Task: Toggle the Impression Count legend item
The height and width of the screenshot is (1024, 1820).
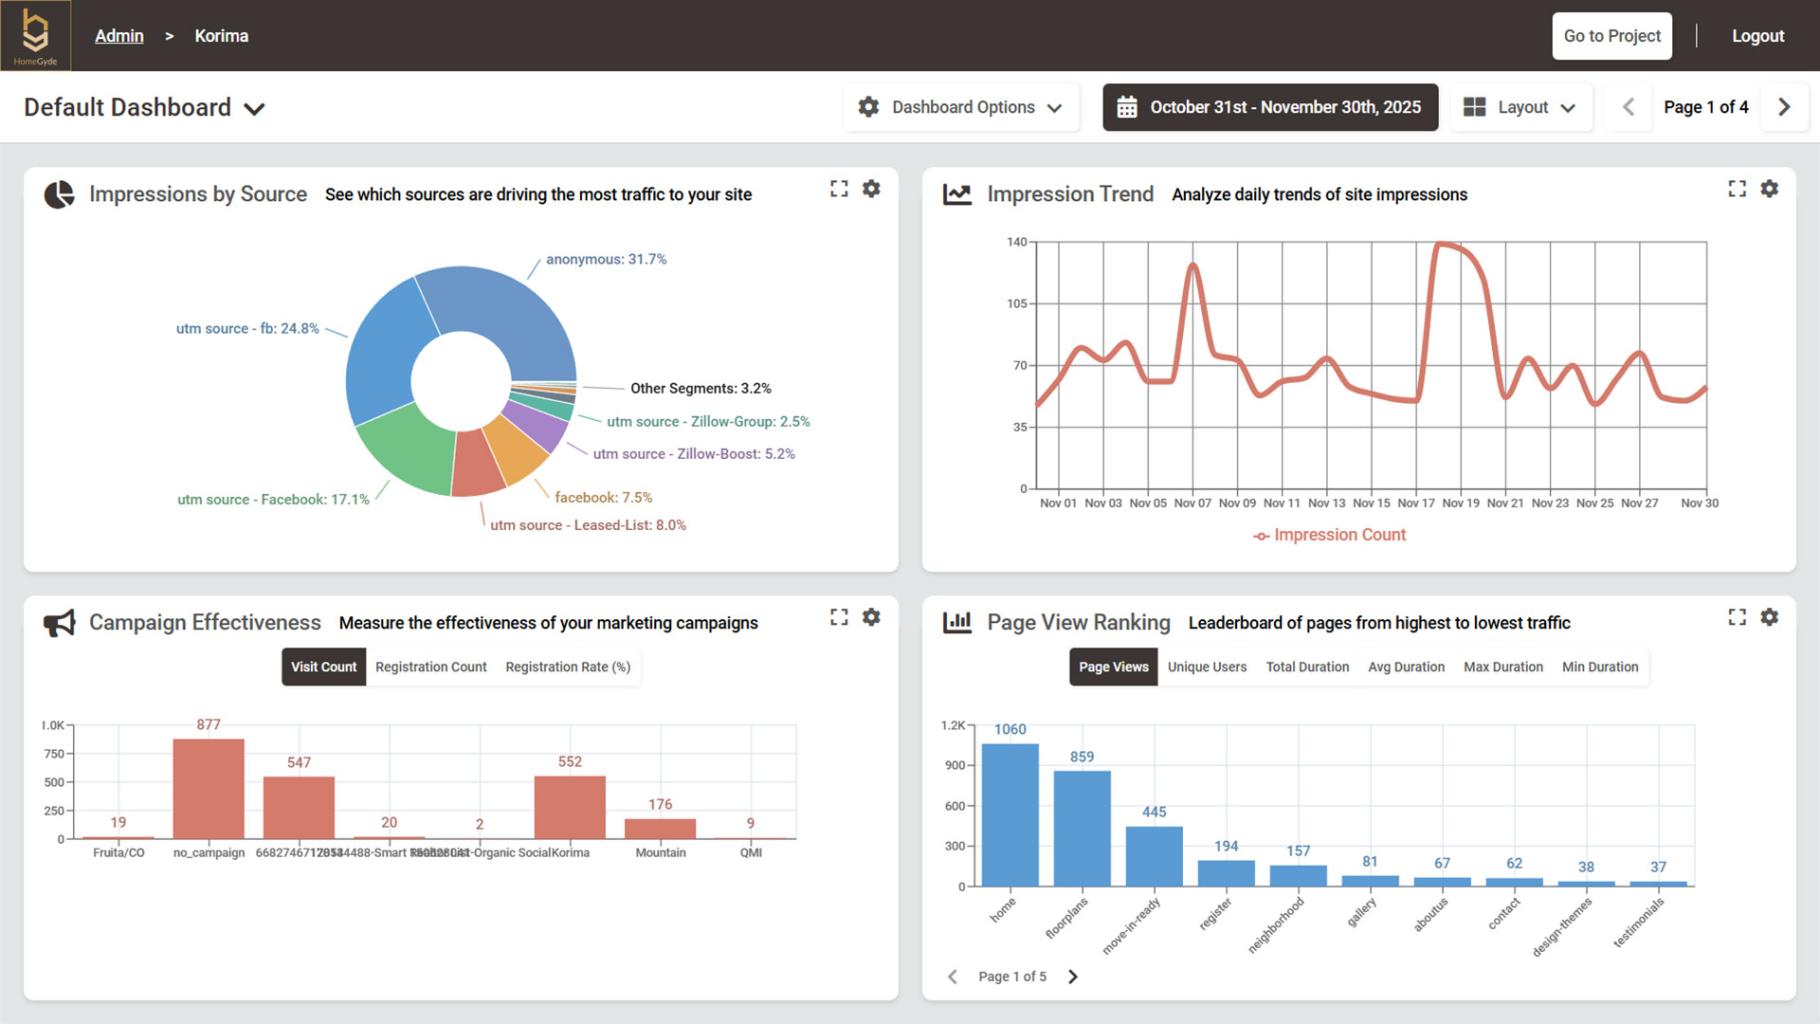Action: [1329, 535]
